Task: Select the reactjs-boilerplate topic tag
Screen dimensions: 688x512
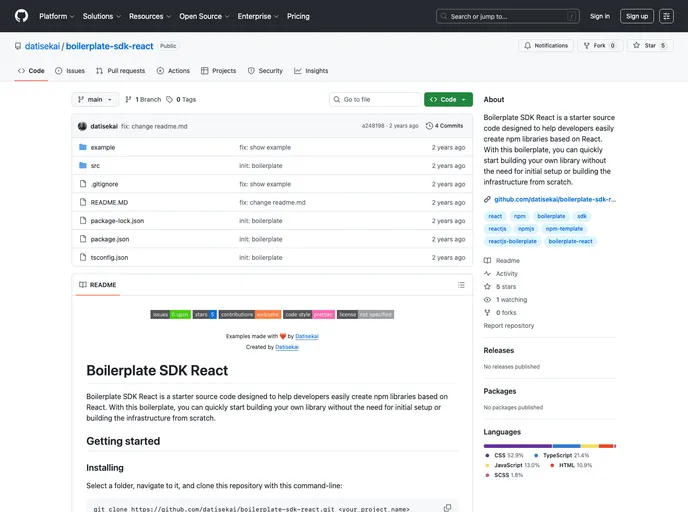Action: 512,241
